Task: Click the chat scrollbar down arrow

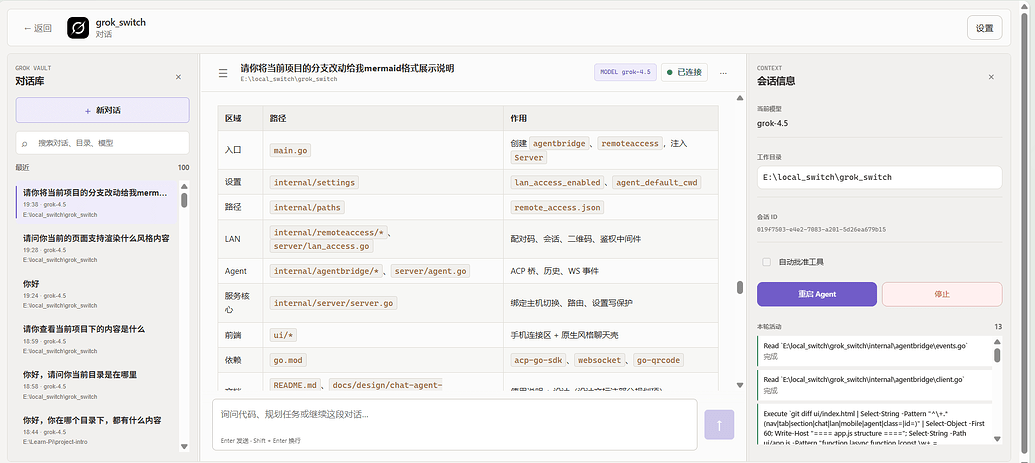Action: tap(740, 385)
